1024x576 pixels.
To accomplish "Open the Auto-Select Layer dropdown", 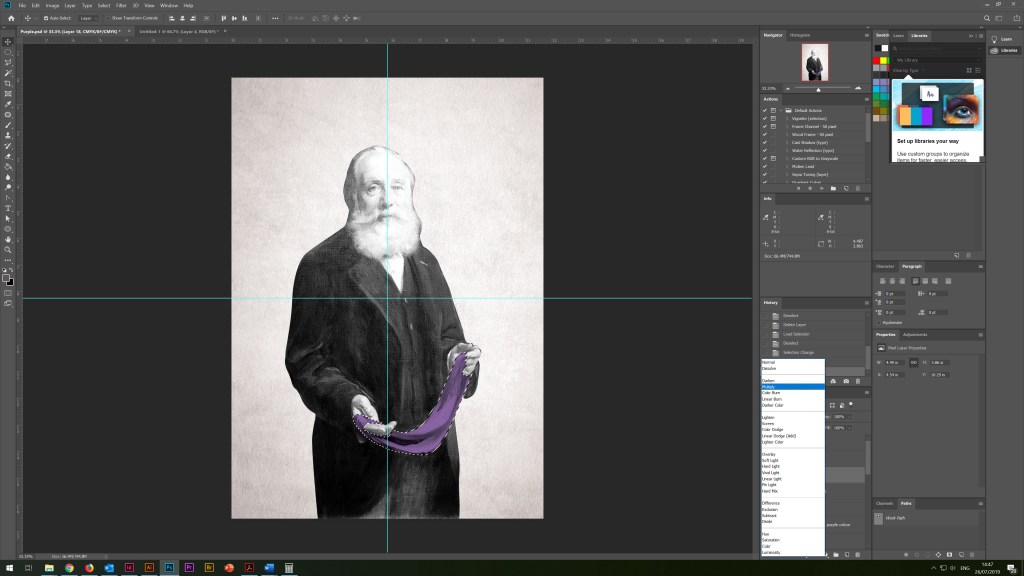I will point(87,18).
